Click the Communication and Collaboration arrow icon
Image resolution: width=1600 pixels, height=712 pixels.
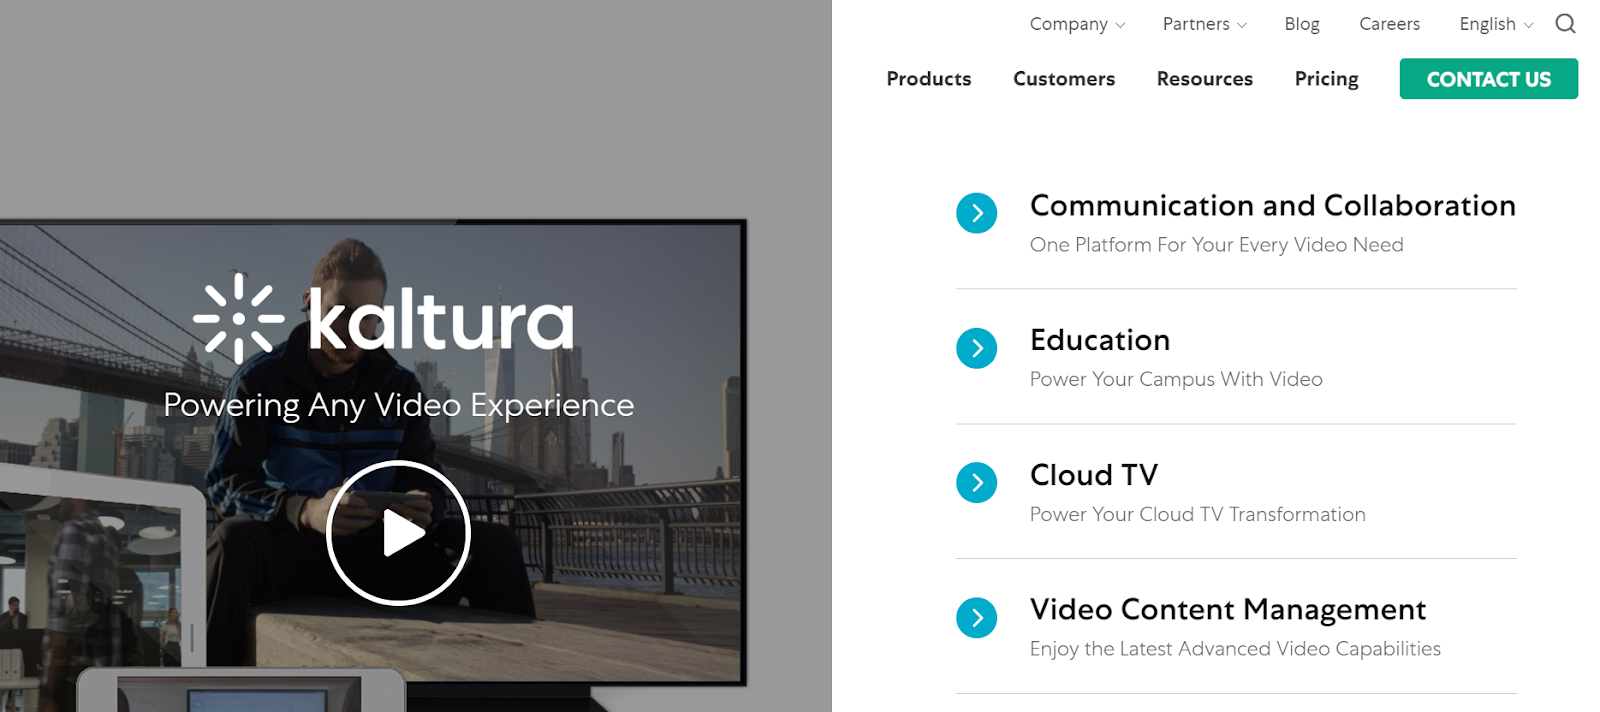976,213
